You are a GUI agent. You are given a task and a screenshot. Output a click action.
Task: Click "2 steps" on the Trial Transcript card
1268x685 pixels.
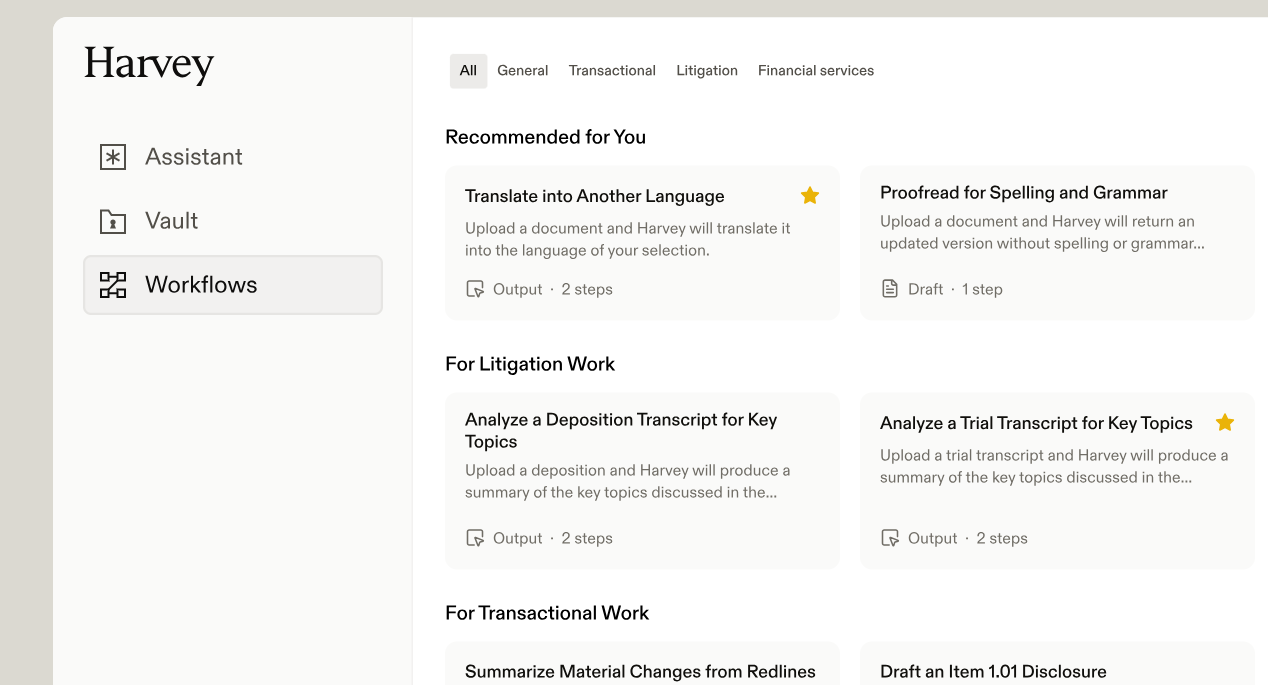point(1002,538)
